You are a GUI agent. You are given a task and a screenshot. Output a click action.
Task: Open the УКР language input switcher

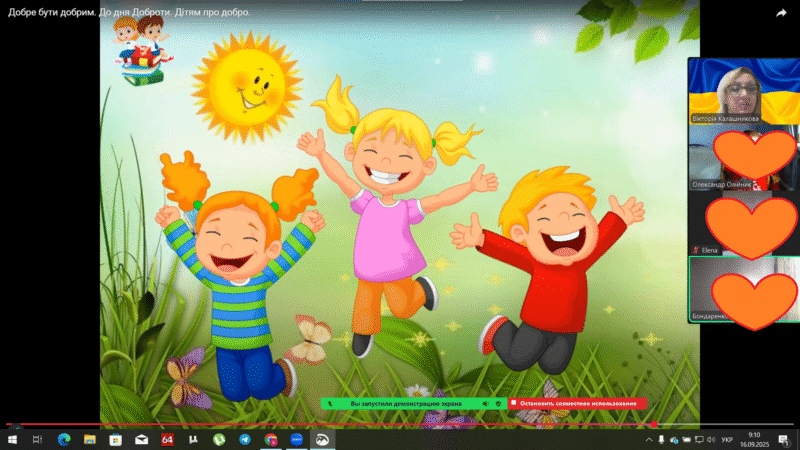tap(727, 439)
